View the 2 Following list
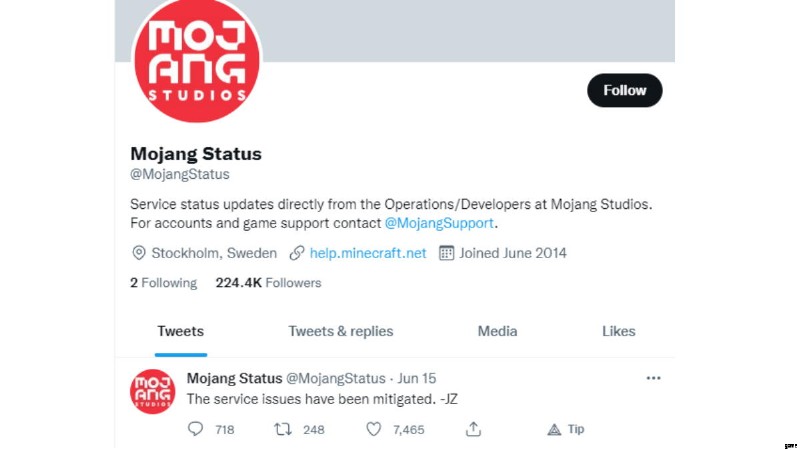This screenshot has height=450, width=800. 163,283
